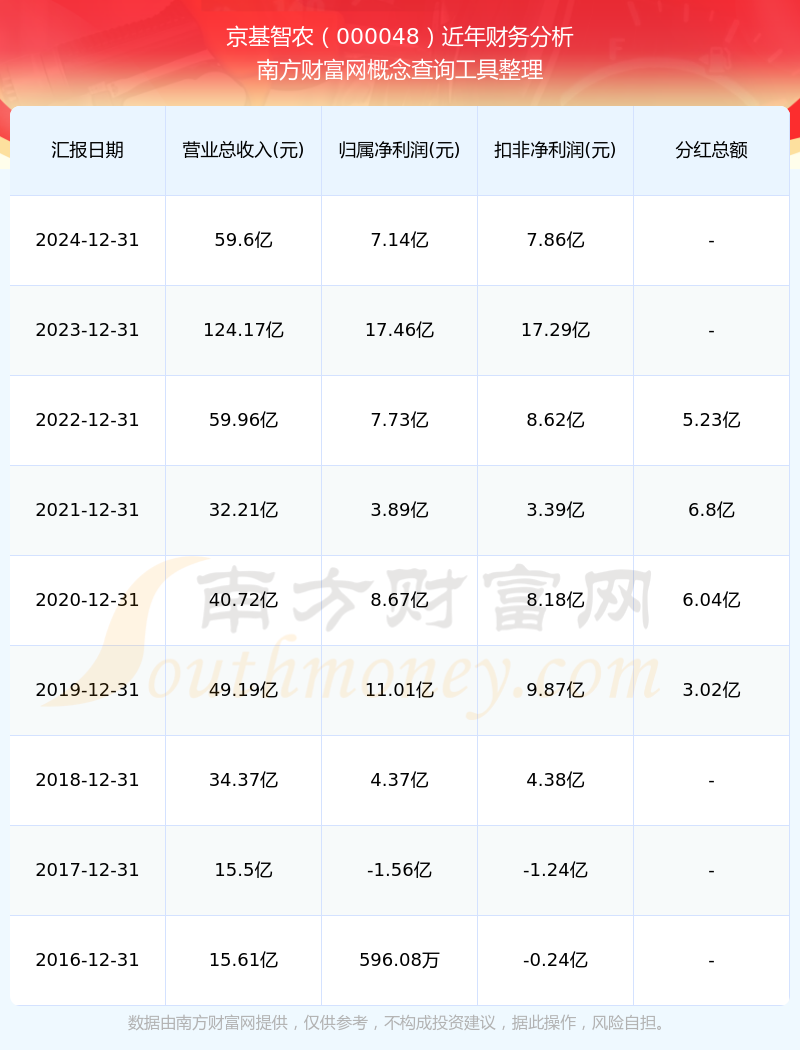
Task: Click the value 9.87亿
Action: (556, 690)
